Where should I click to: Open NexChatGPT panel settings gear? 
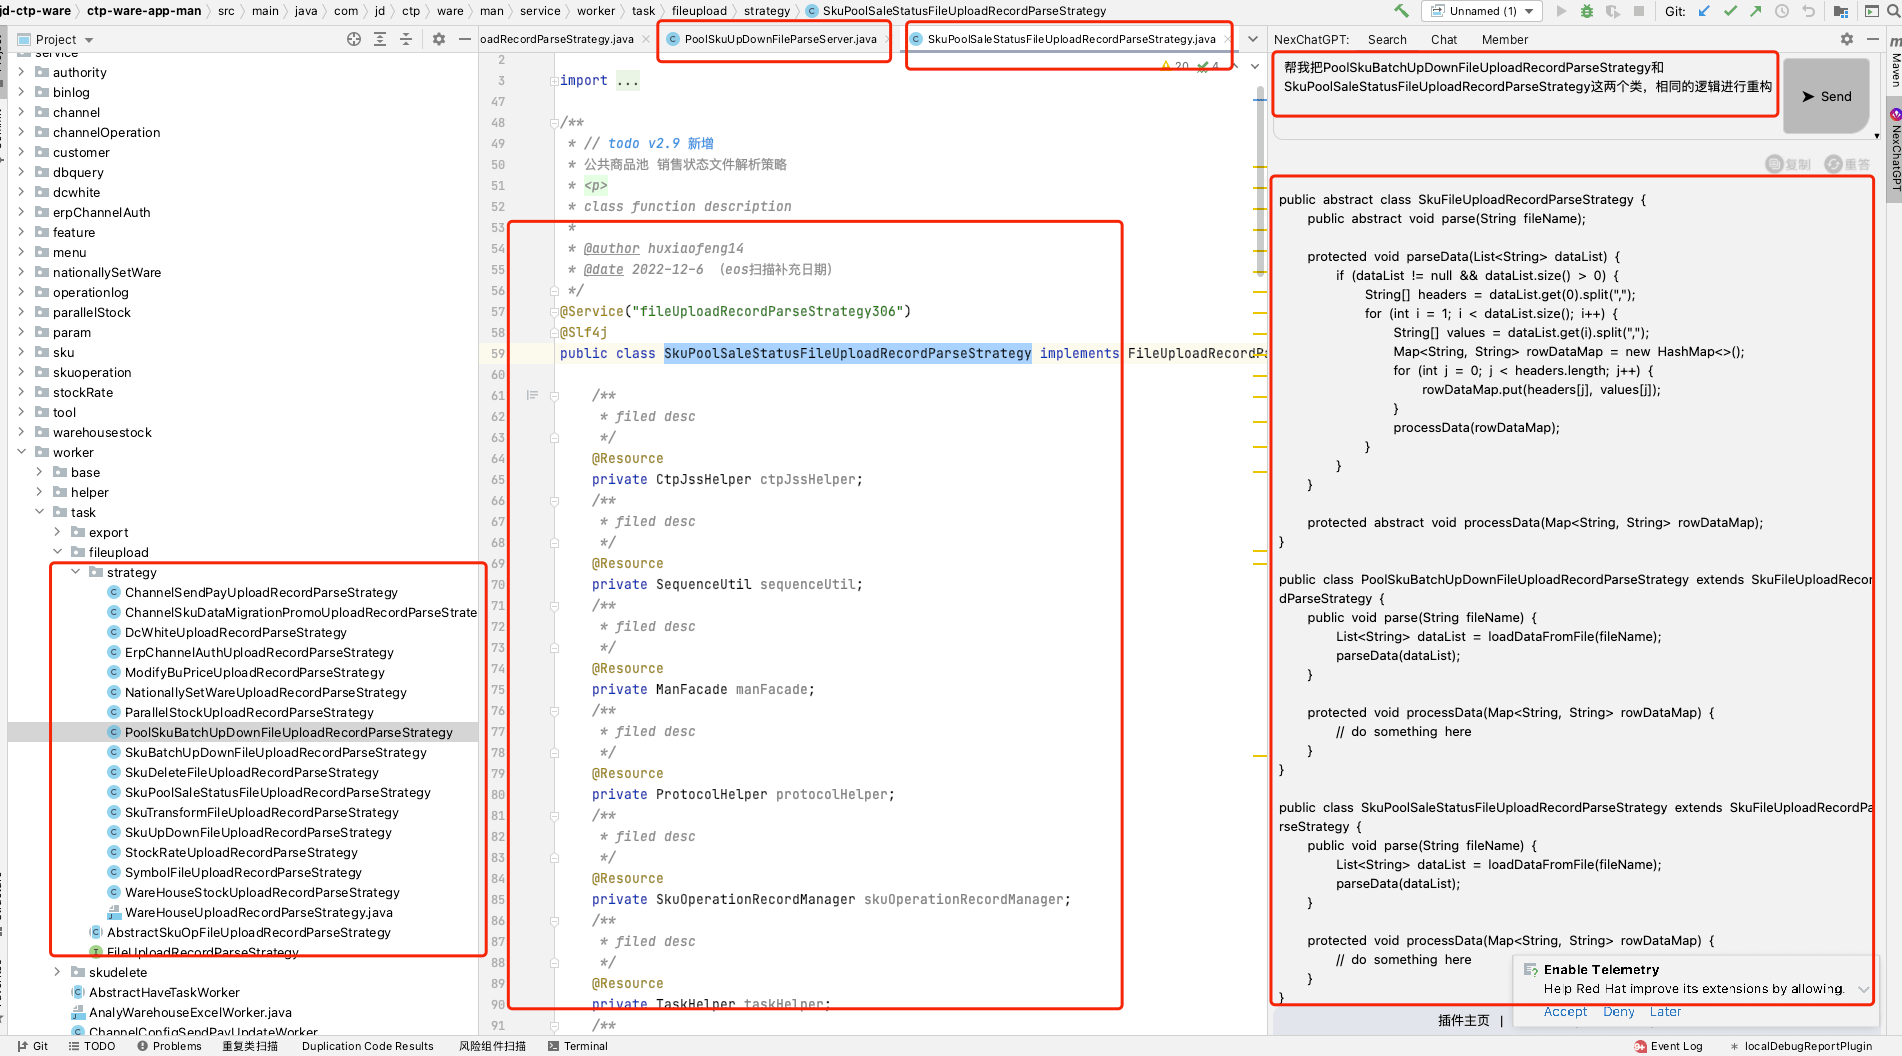click(x=1847, y=39)
